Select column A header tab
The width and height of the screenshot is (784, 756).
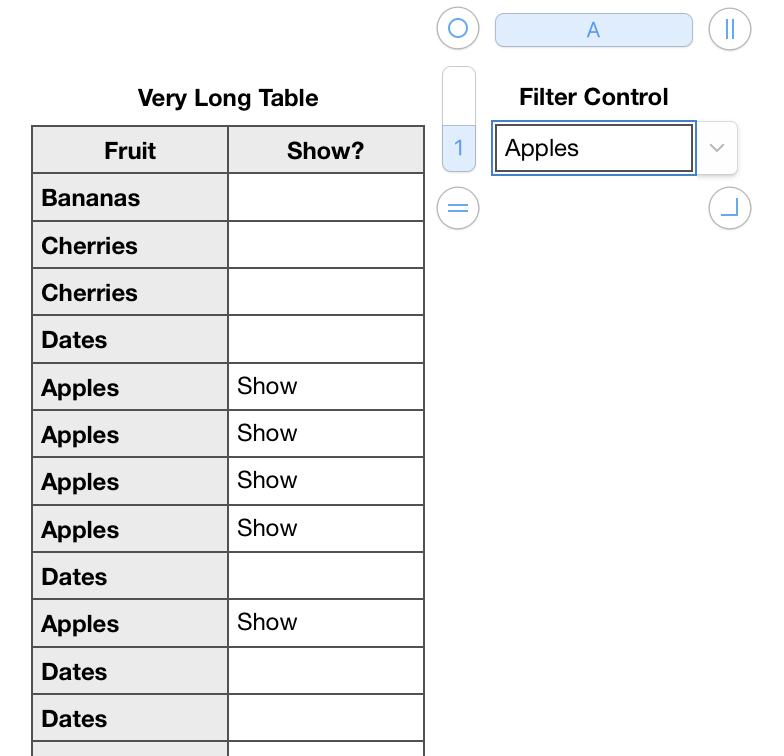(593, 30)
